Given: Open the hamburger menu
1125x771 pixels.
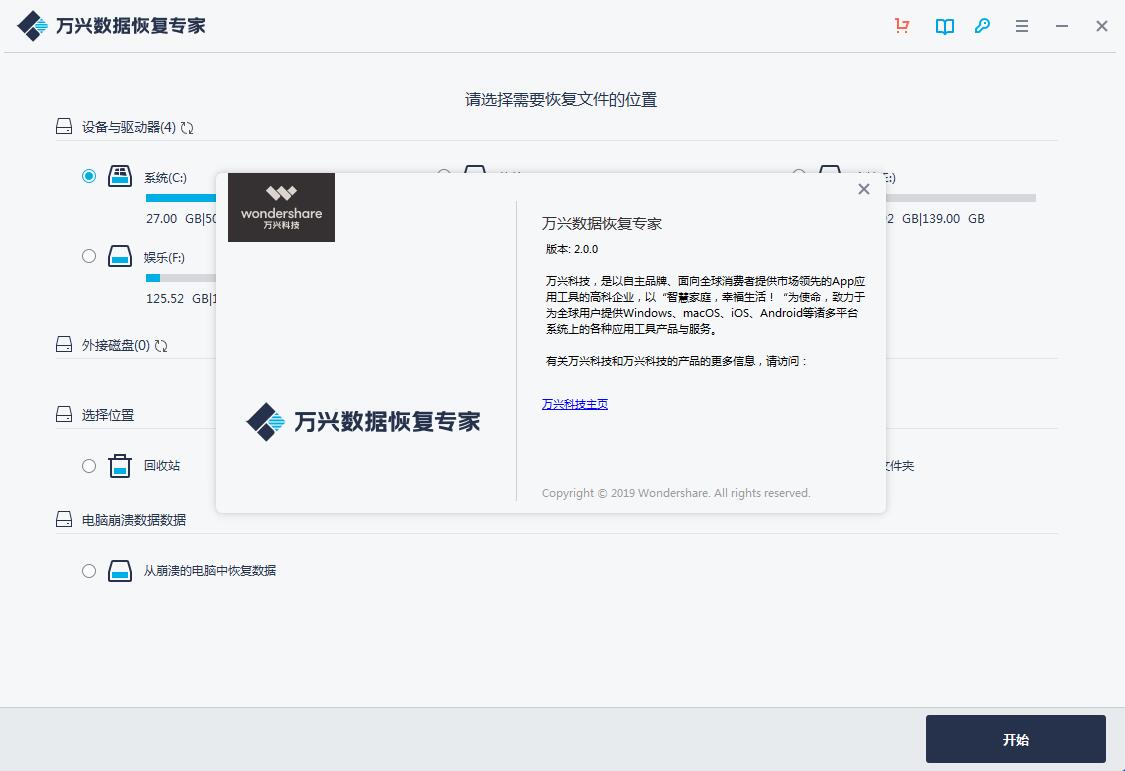Looking at the screenshot, I should (1021, 26).
